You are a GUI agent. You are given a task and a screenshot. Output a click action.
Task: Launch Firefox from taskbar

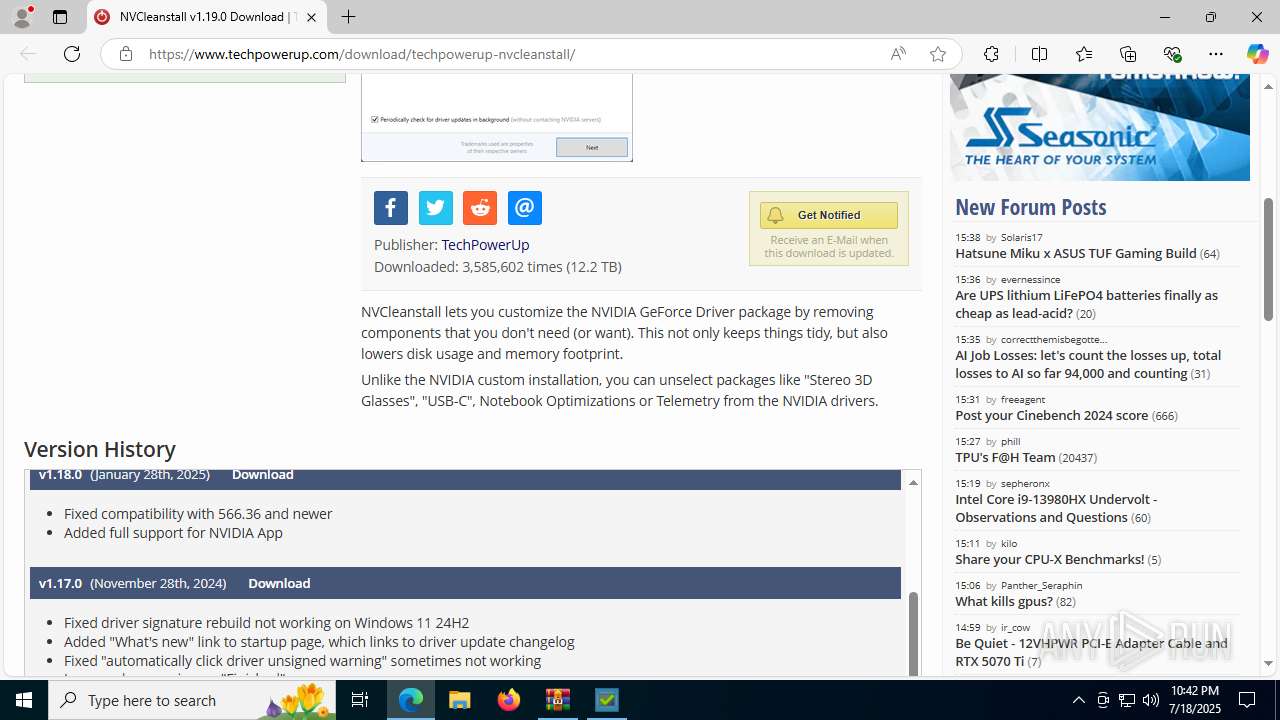[509, 700]
